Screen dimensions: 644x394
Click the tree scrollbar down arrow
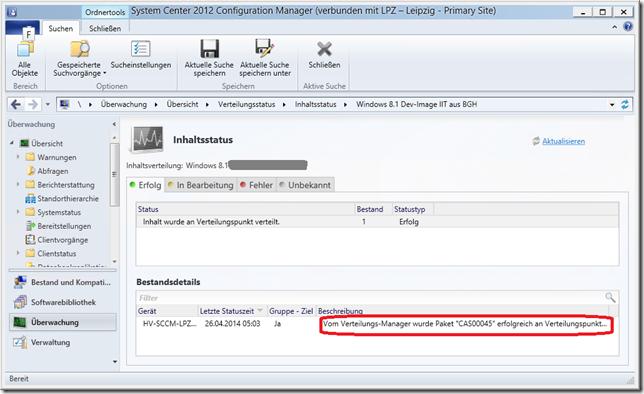[x=115, y=261]
